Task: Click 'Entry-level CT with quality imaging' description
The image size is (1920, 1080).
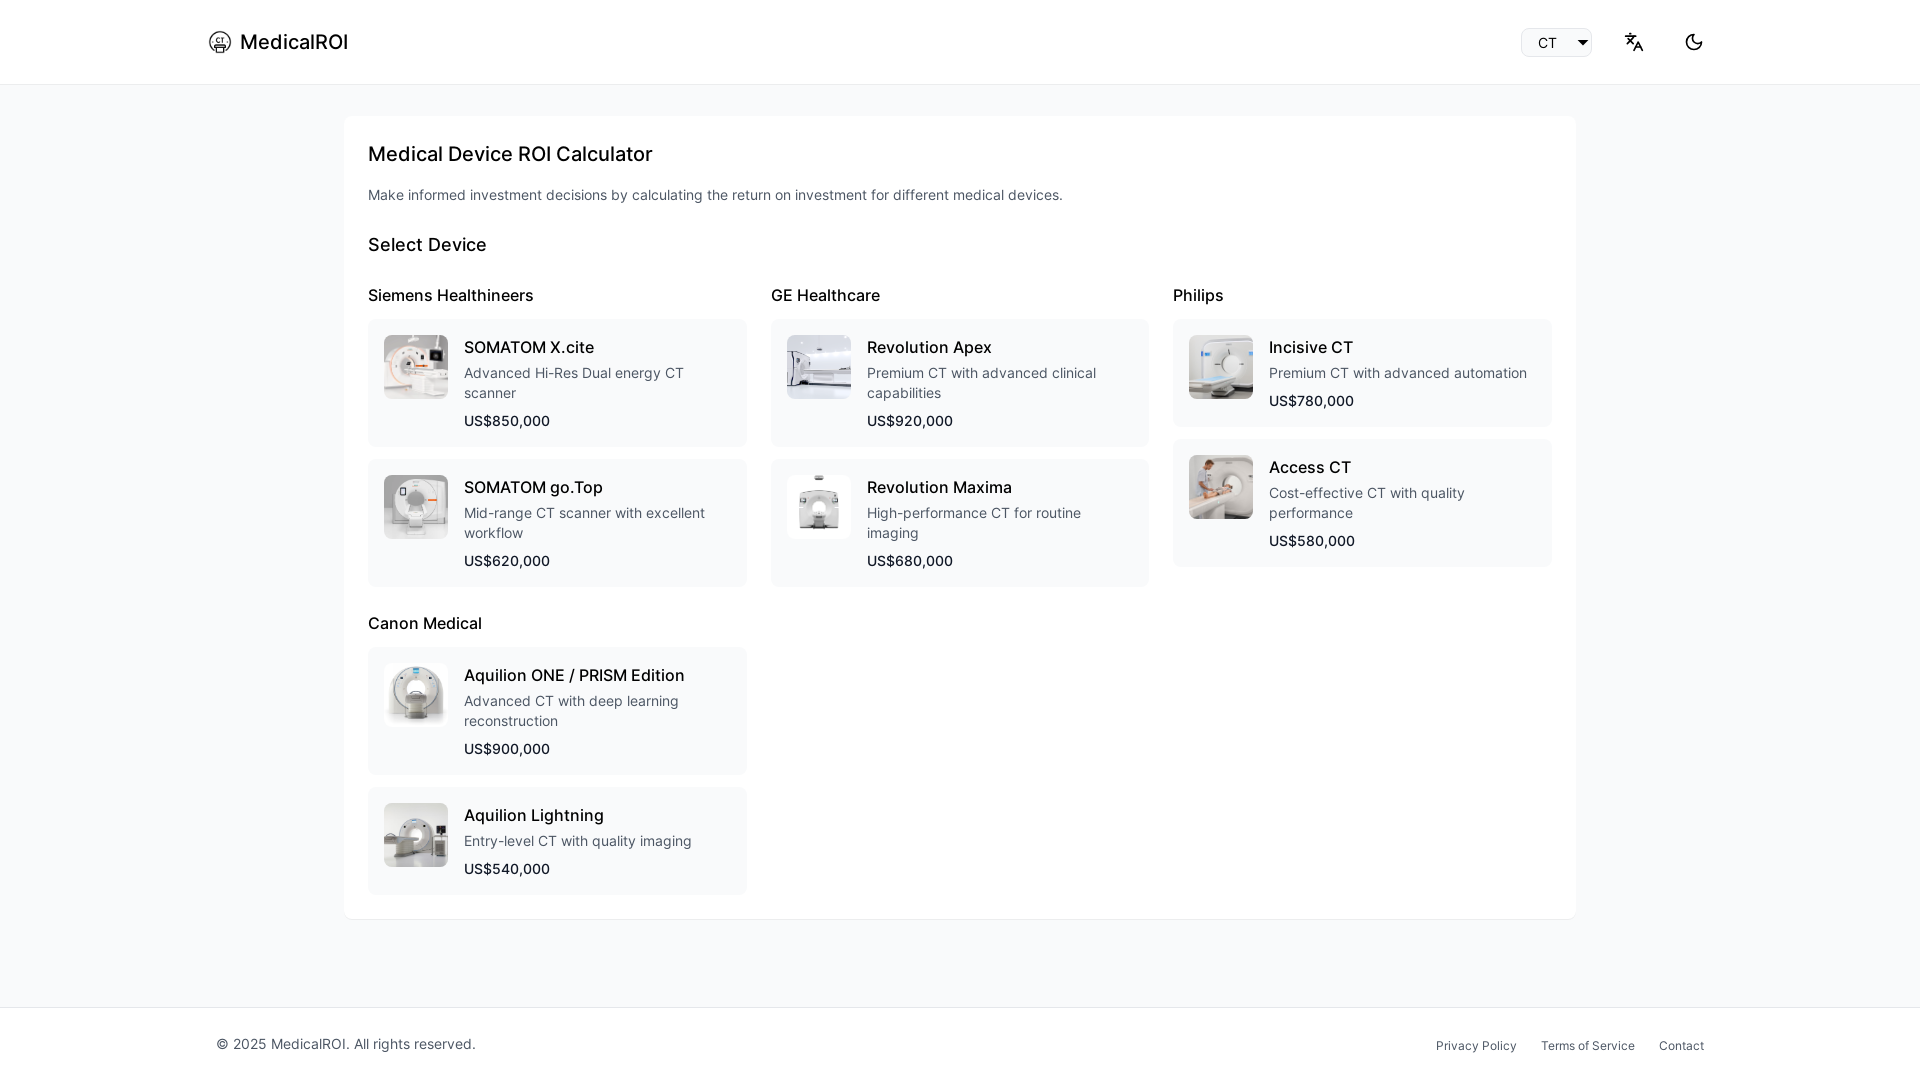Action: pos(578,841)
